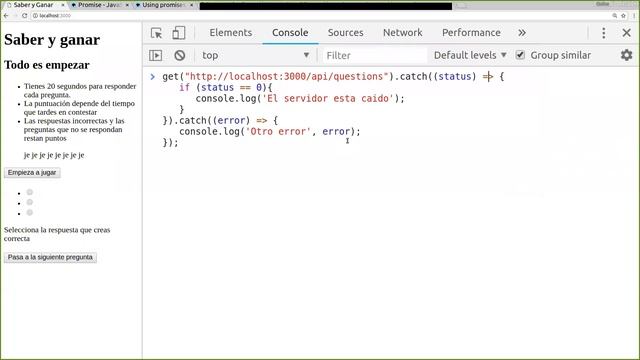Screen dimensions: 640x360
Task: Select the third answer radio button
Action: [x=30, y=213]
